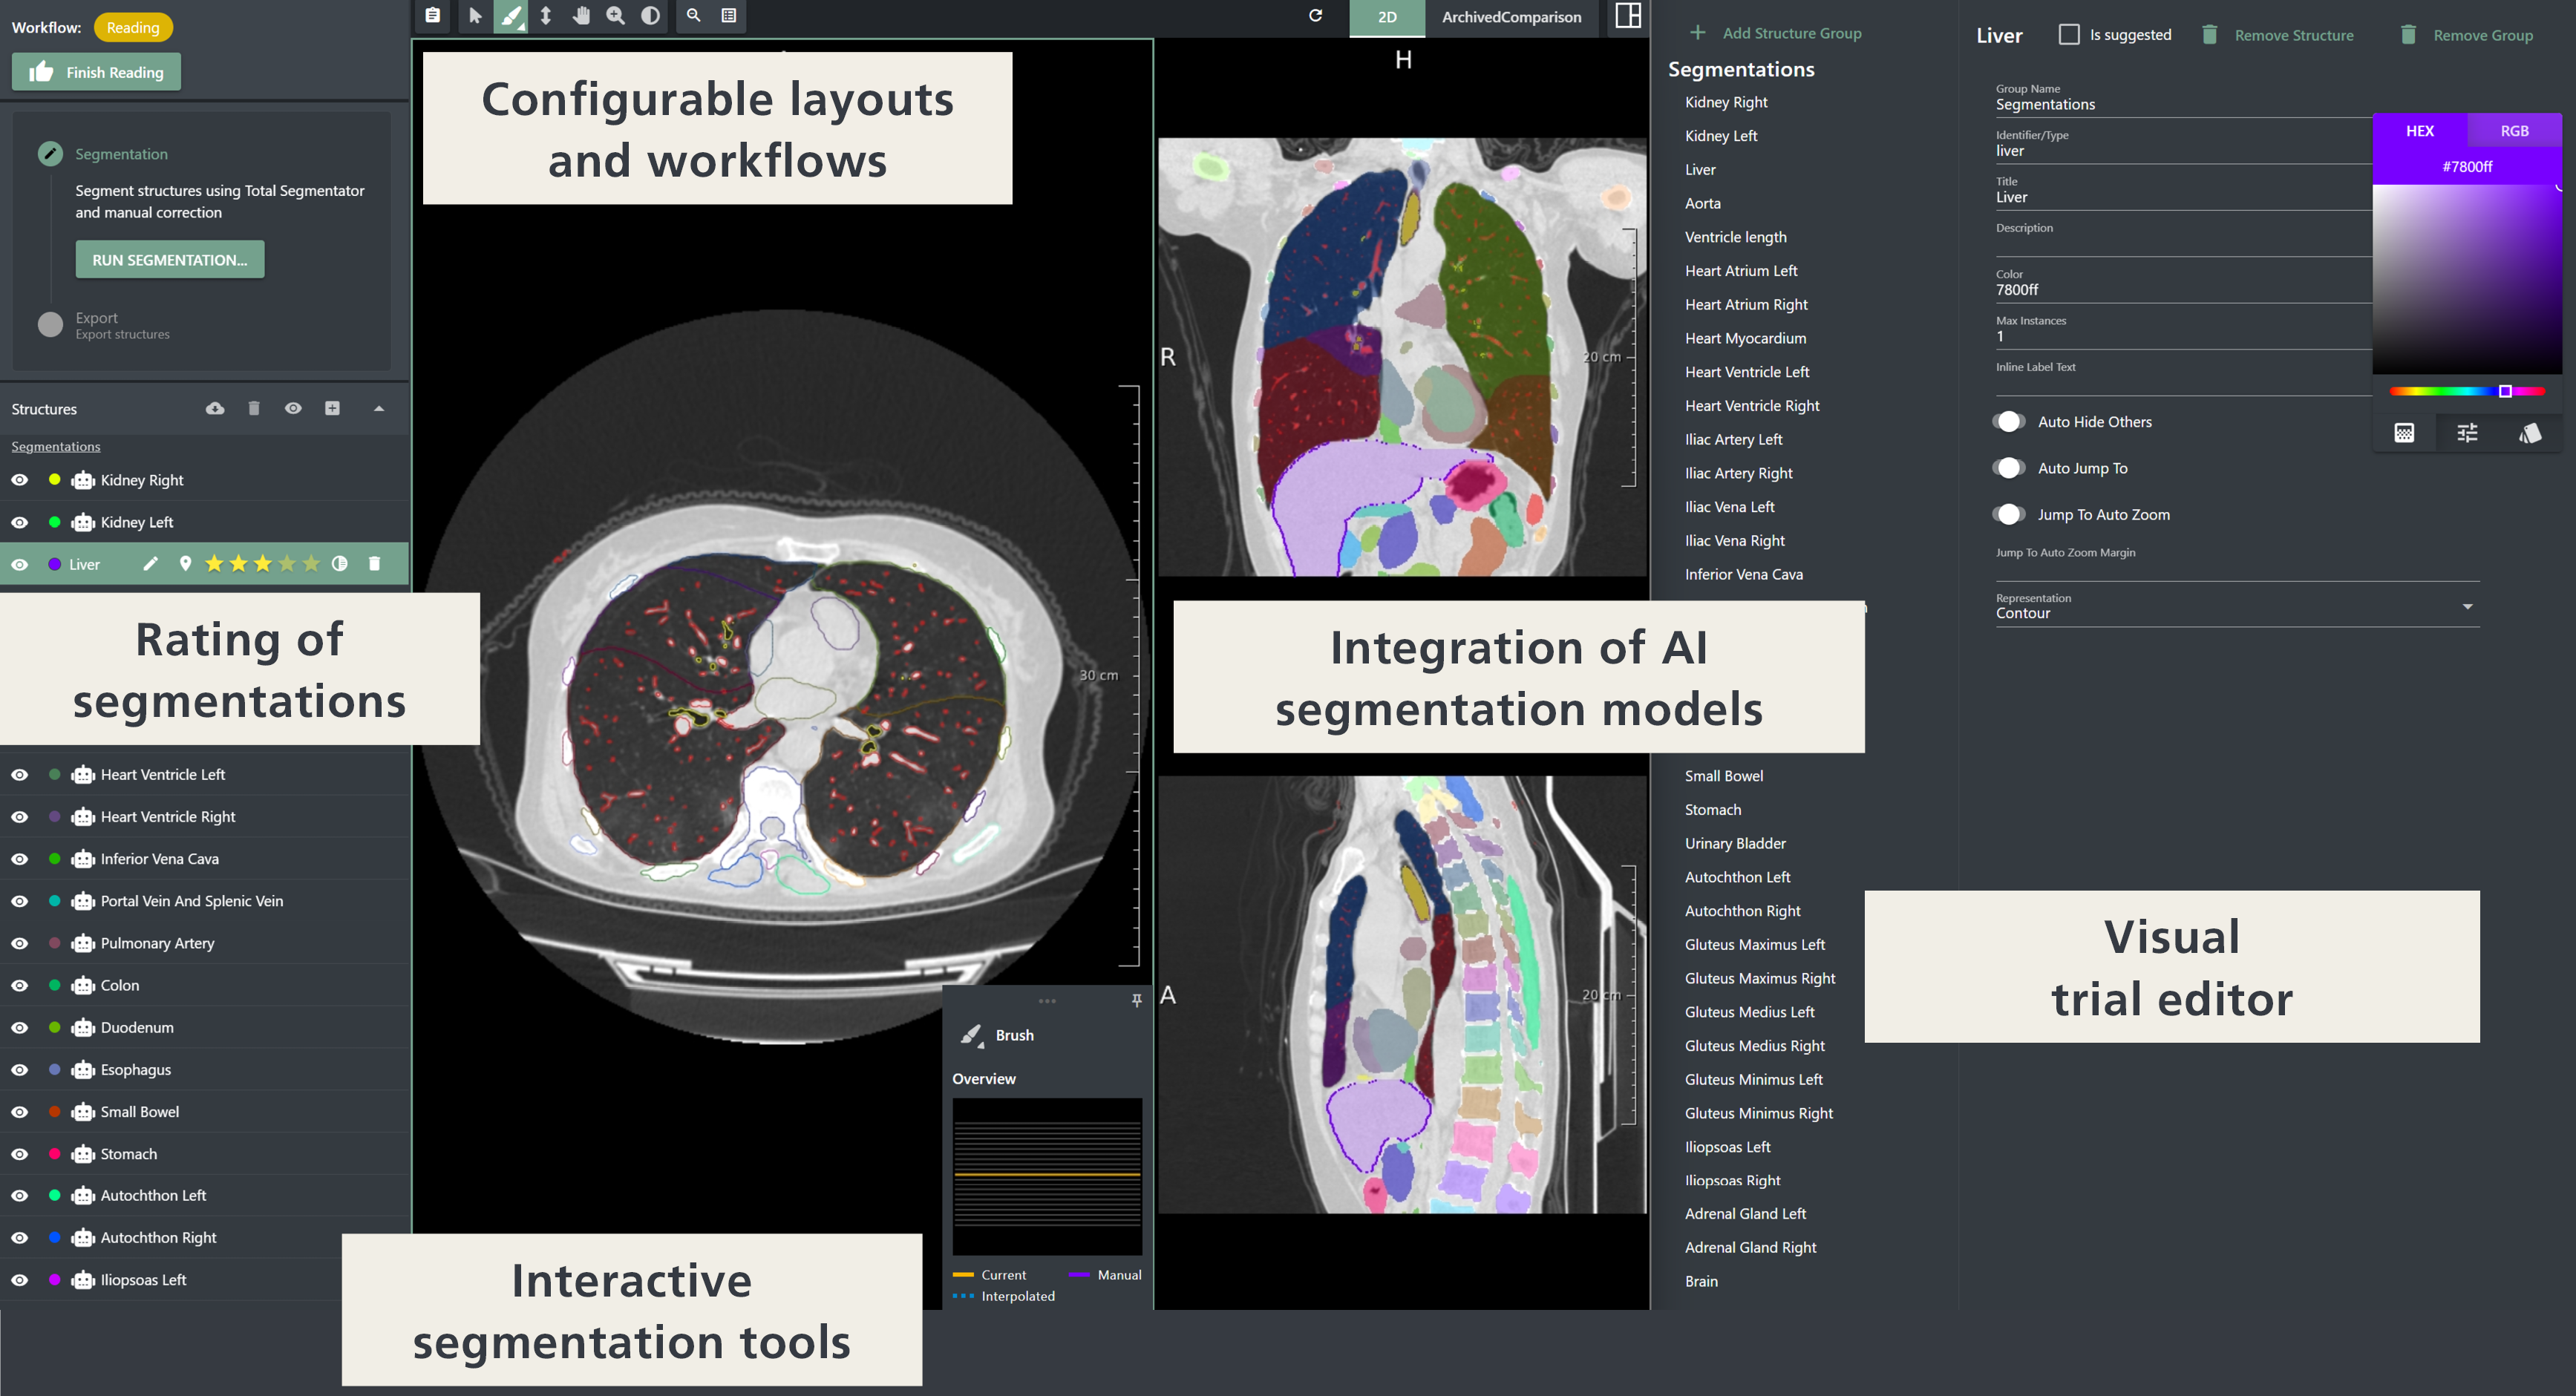Viewport: 2576px width, 1396px height.
Task: Open the Representation Contour dropdown
Action: pos(2467,607)
